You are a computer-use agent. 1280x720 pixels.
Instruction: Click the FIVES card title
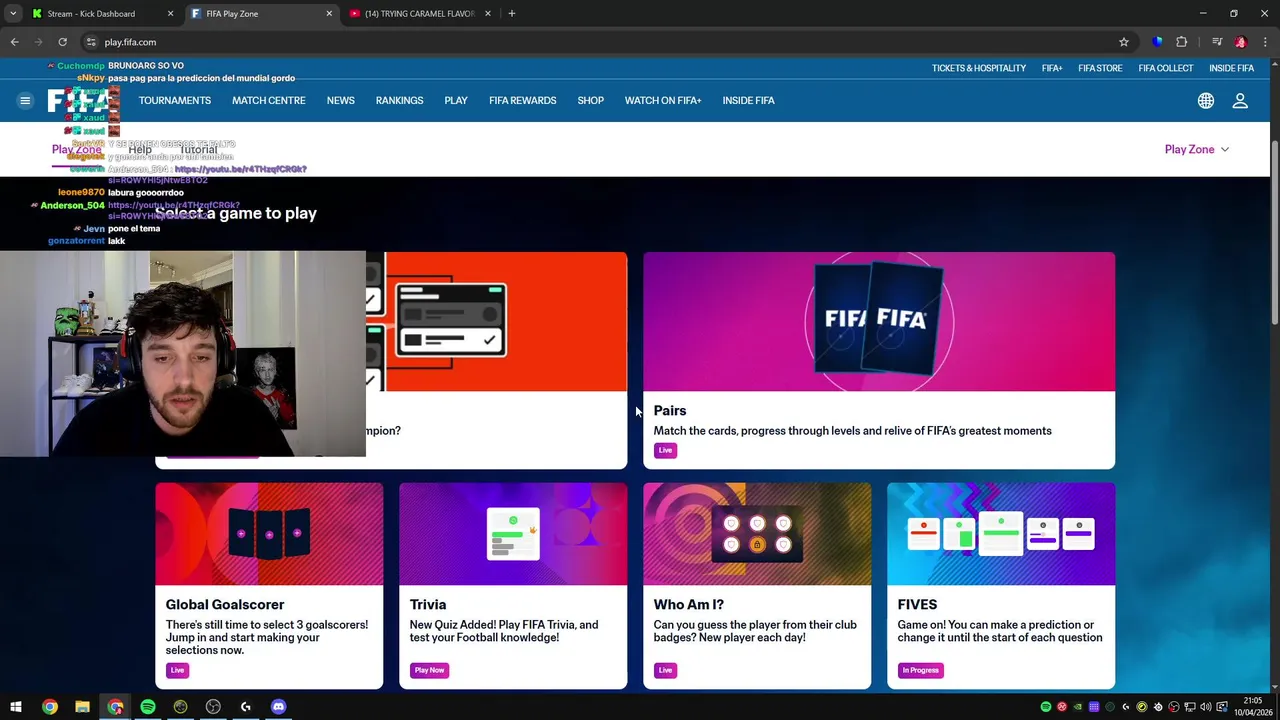point(917,605)
